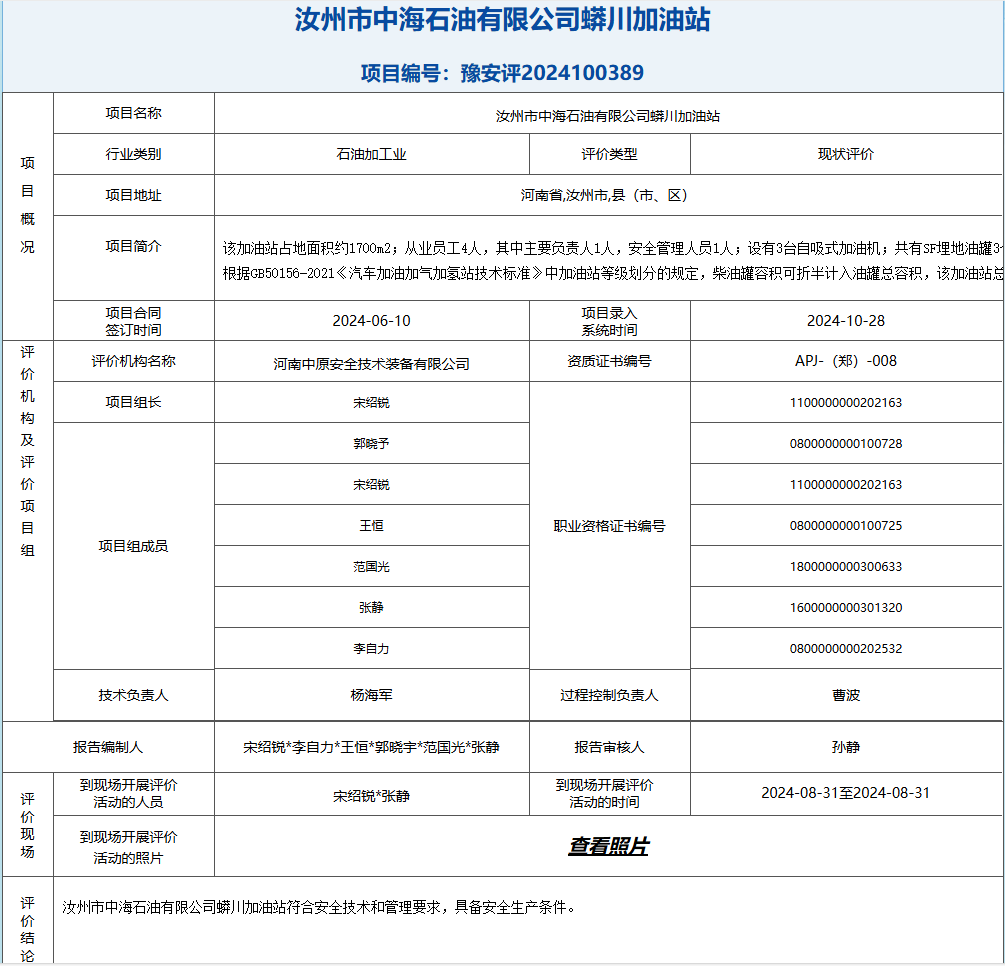The width and height of the screenshot is (1005, 966).
Task: Click the 报告编制人 label
Action: (108, 747)
